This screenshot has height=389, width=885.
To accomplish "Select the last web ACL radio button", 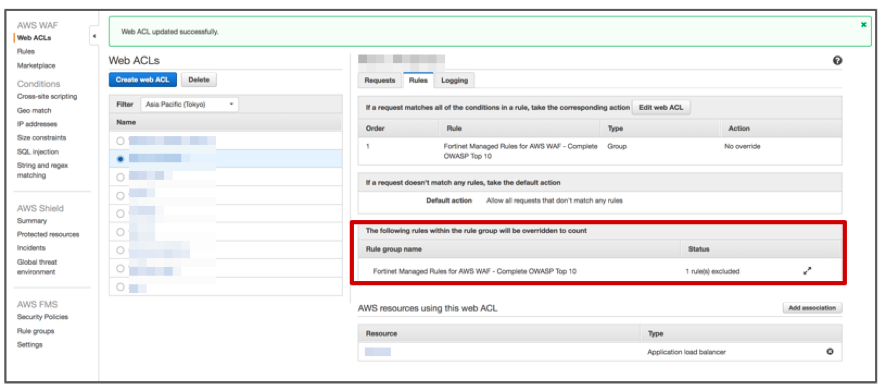I will [120, 287].
